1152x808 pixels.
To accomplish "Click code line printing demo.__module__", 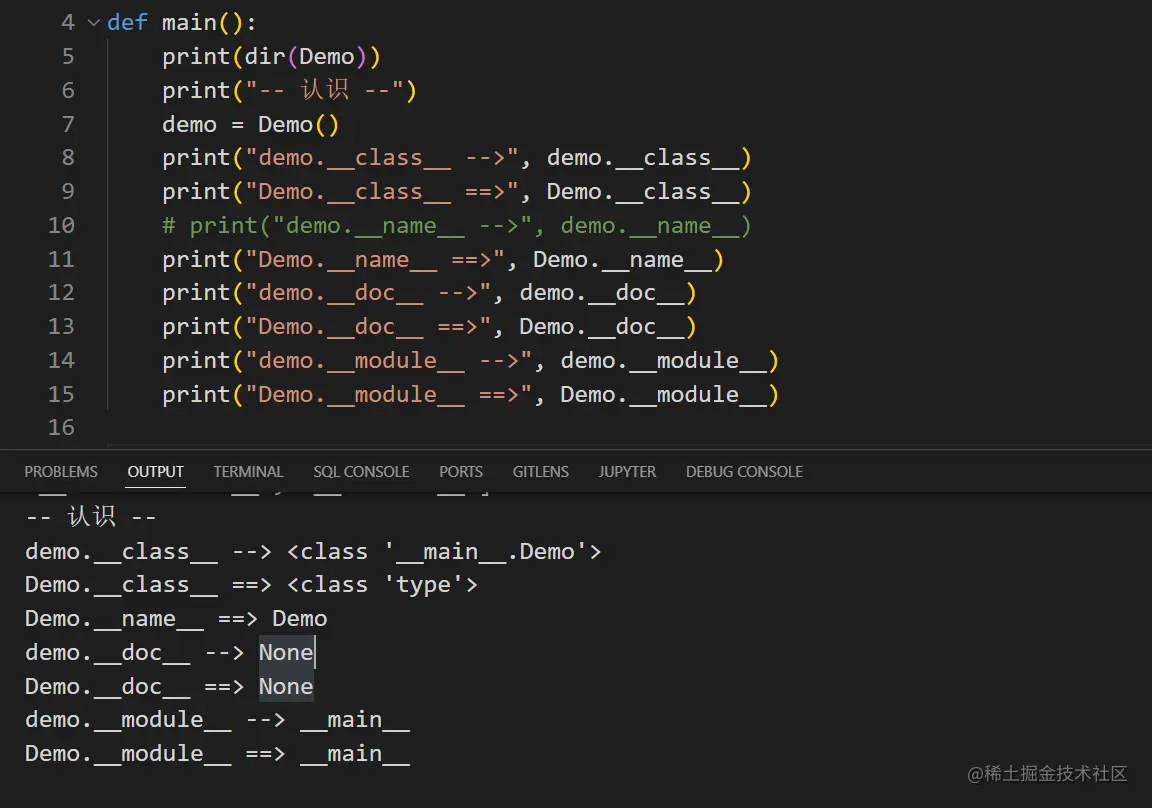I will [470, 361].
